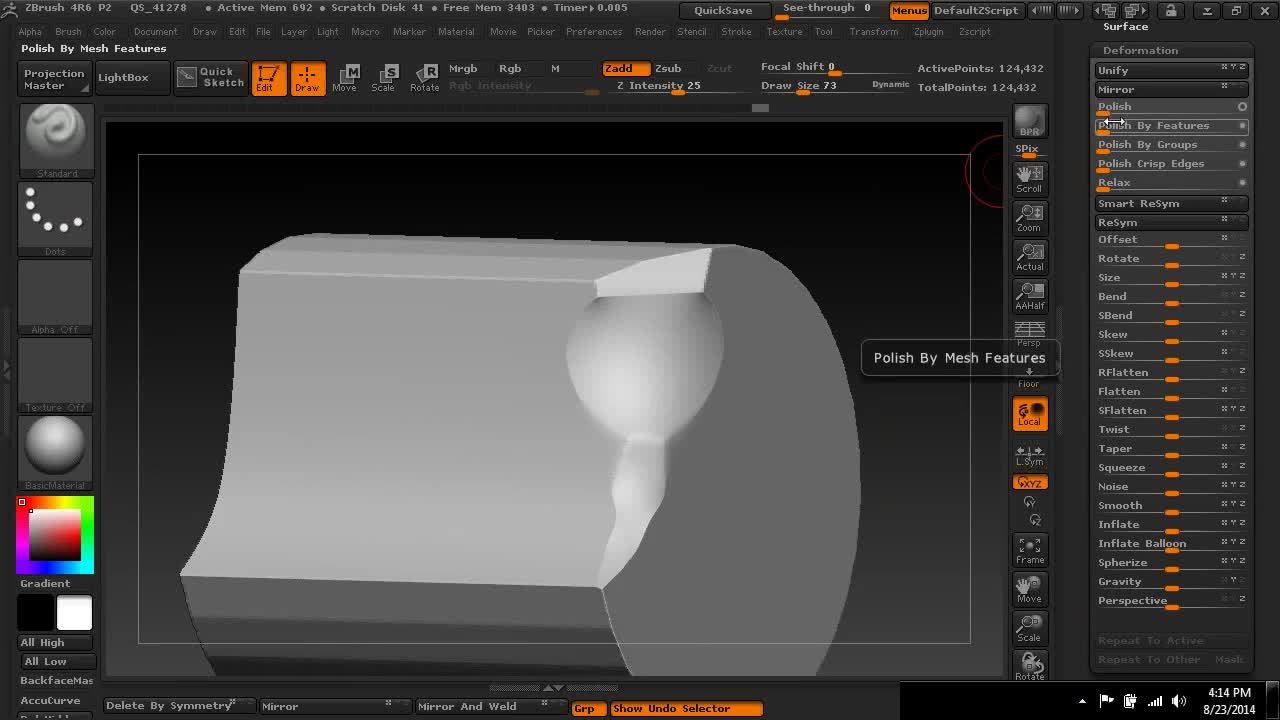
Task: Pick a color in the color picker square
Action: pyautogui.click(x=55, y=534)
